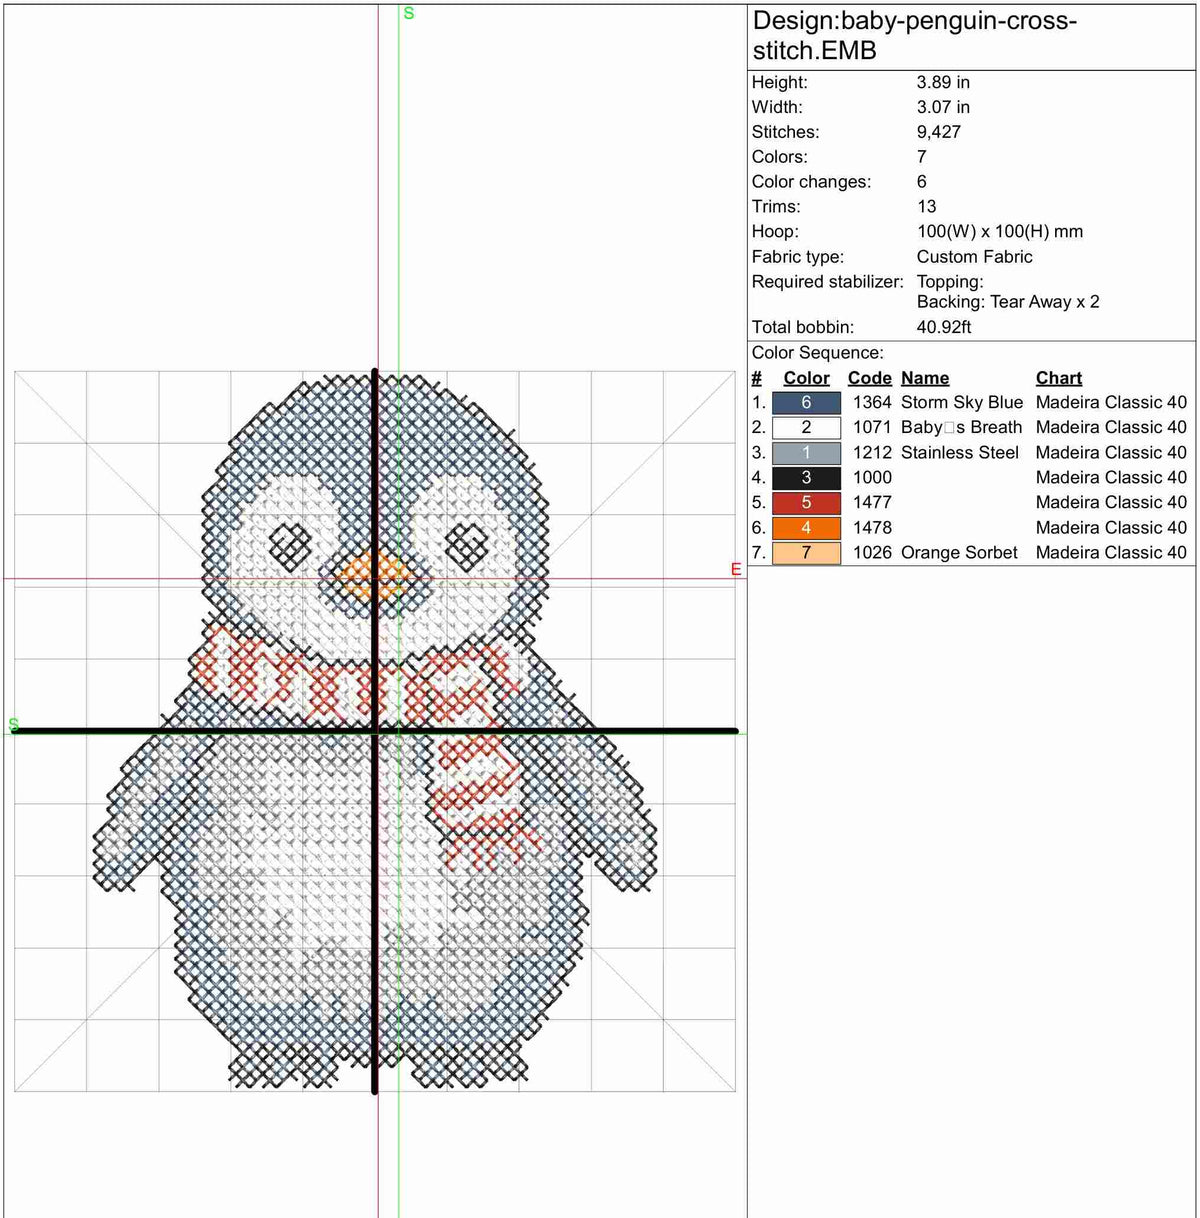
Task: Click the Height value 3.89 in
Action: click(x=943, y=82)
